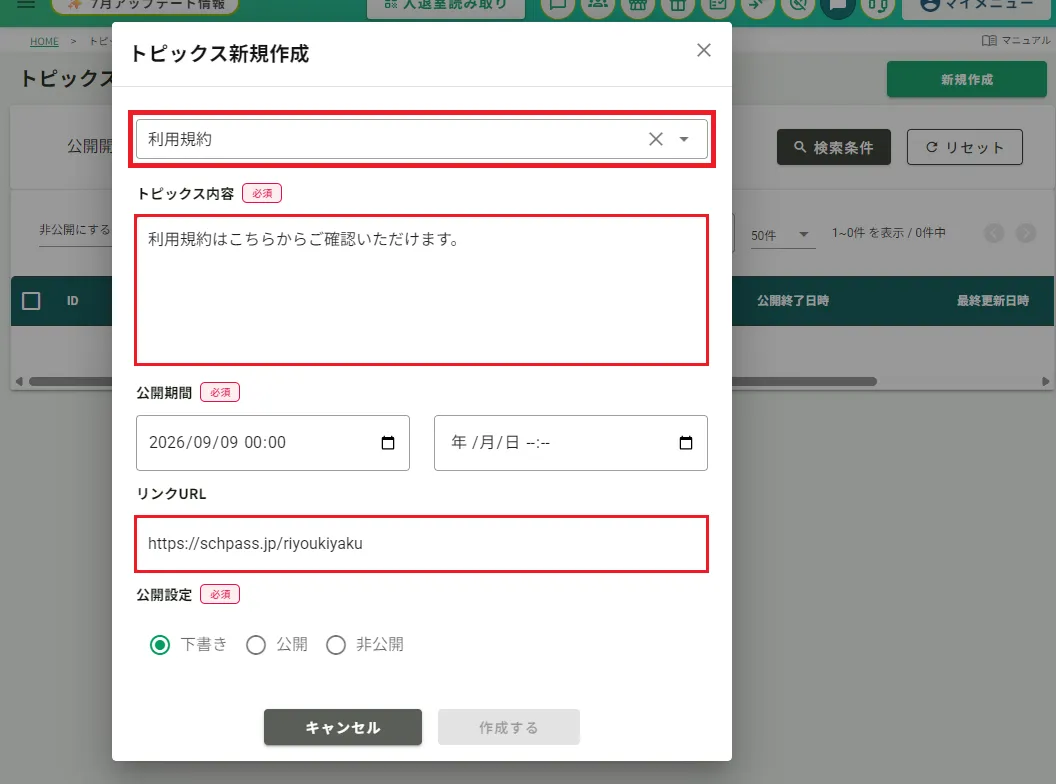
Task: Go to the next results page arrow
Action: [1026, 233]
